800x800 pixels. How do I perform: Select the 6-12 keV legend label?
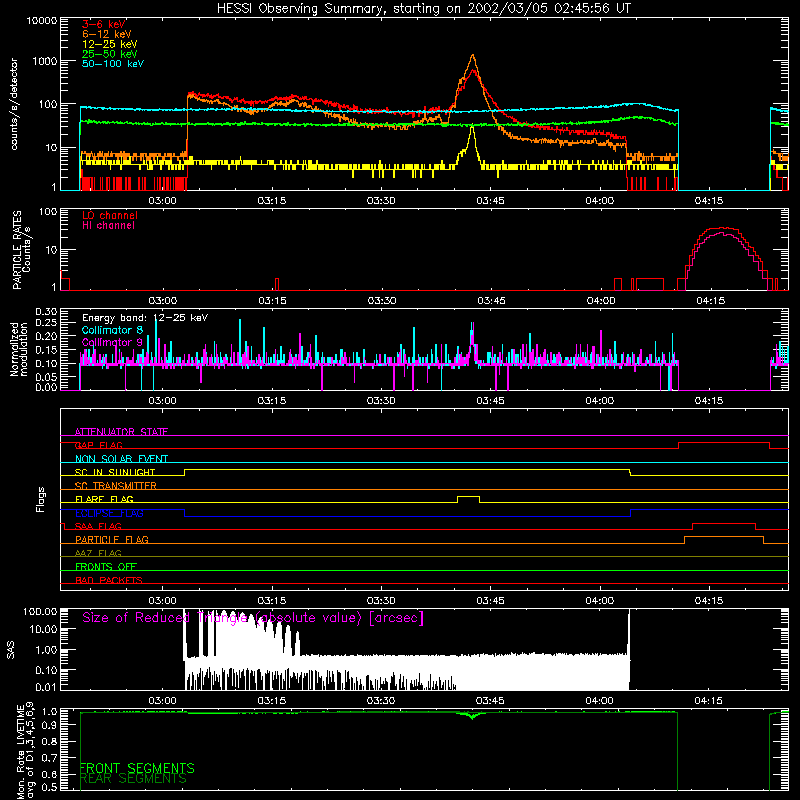(x=107, y=34)
